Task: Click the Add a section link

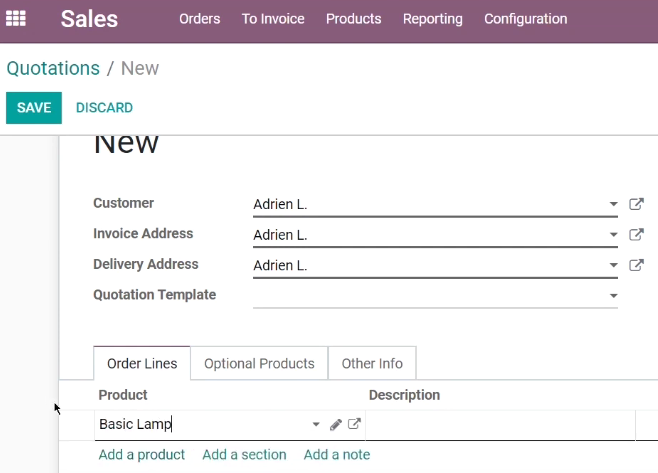Action: [x=244, y=455]
